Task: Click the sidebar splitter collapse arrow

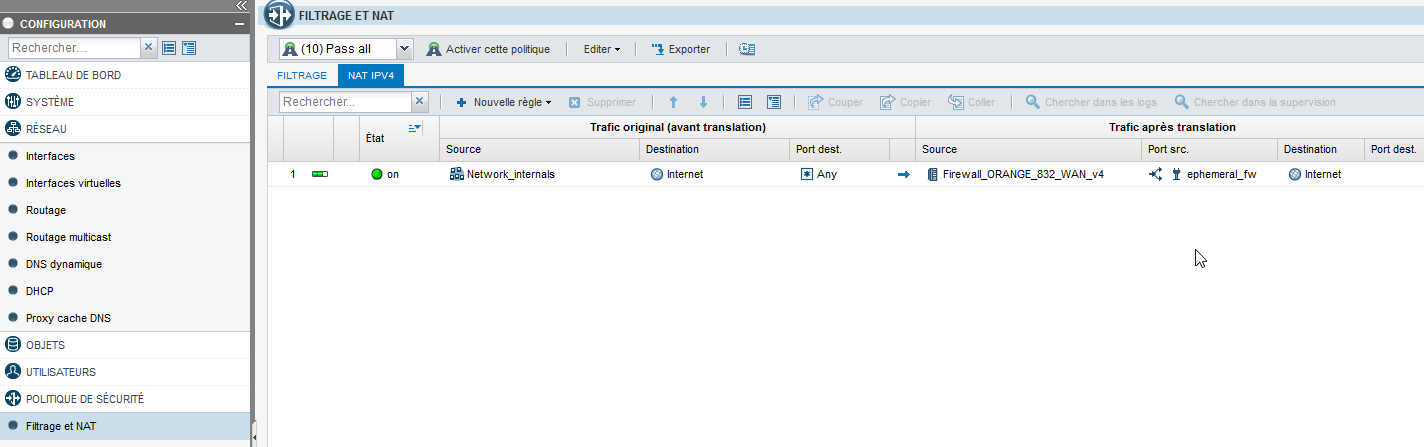Action: 254,436
